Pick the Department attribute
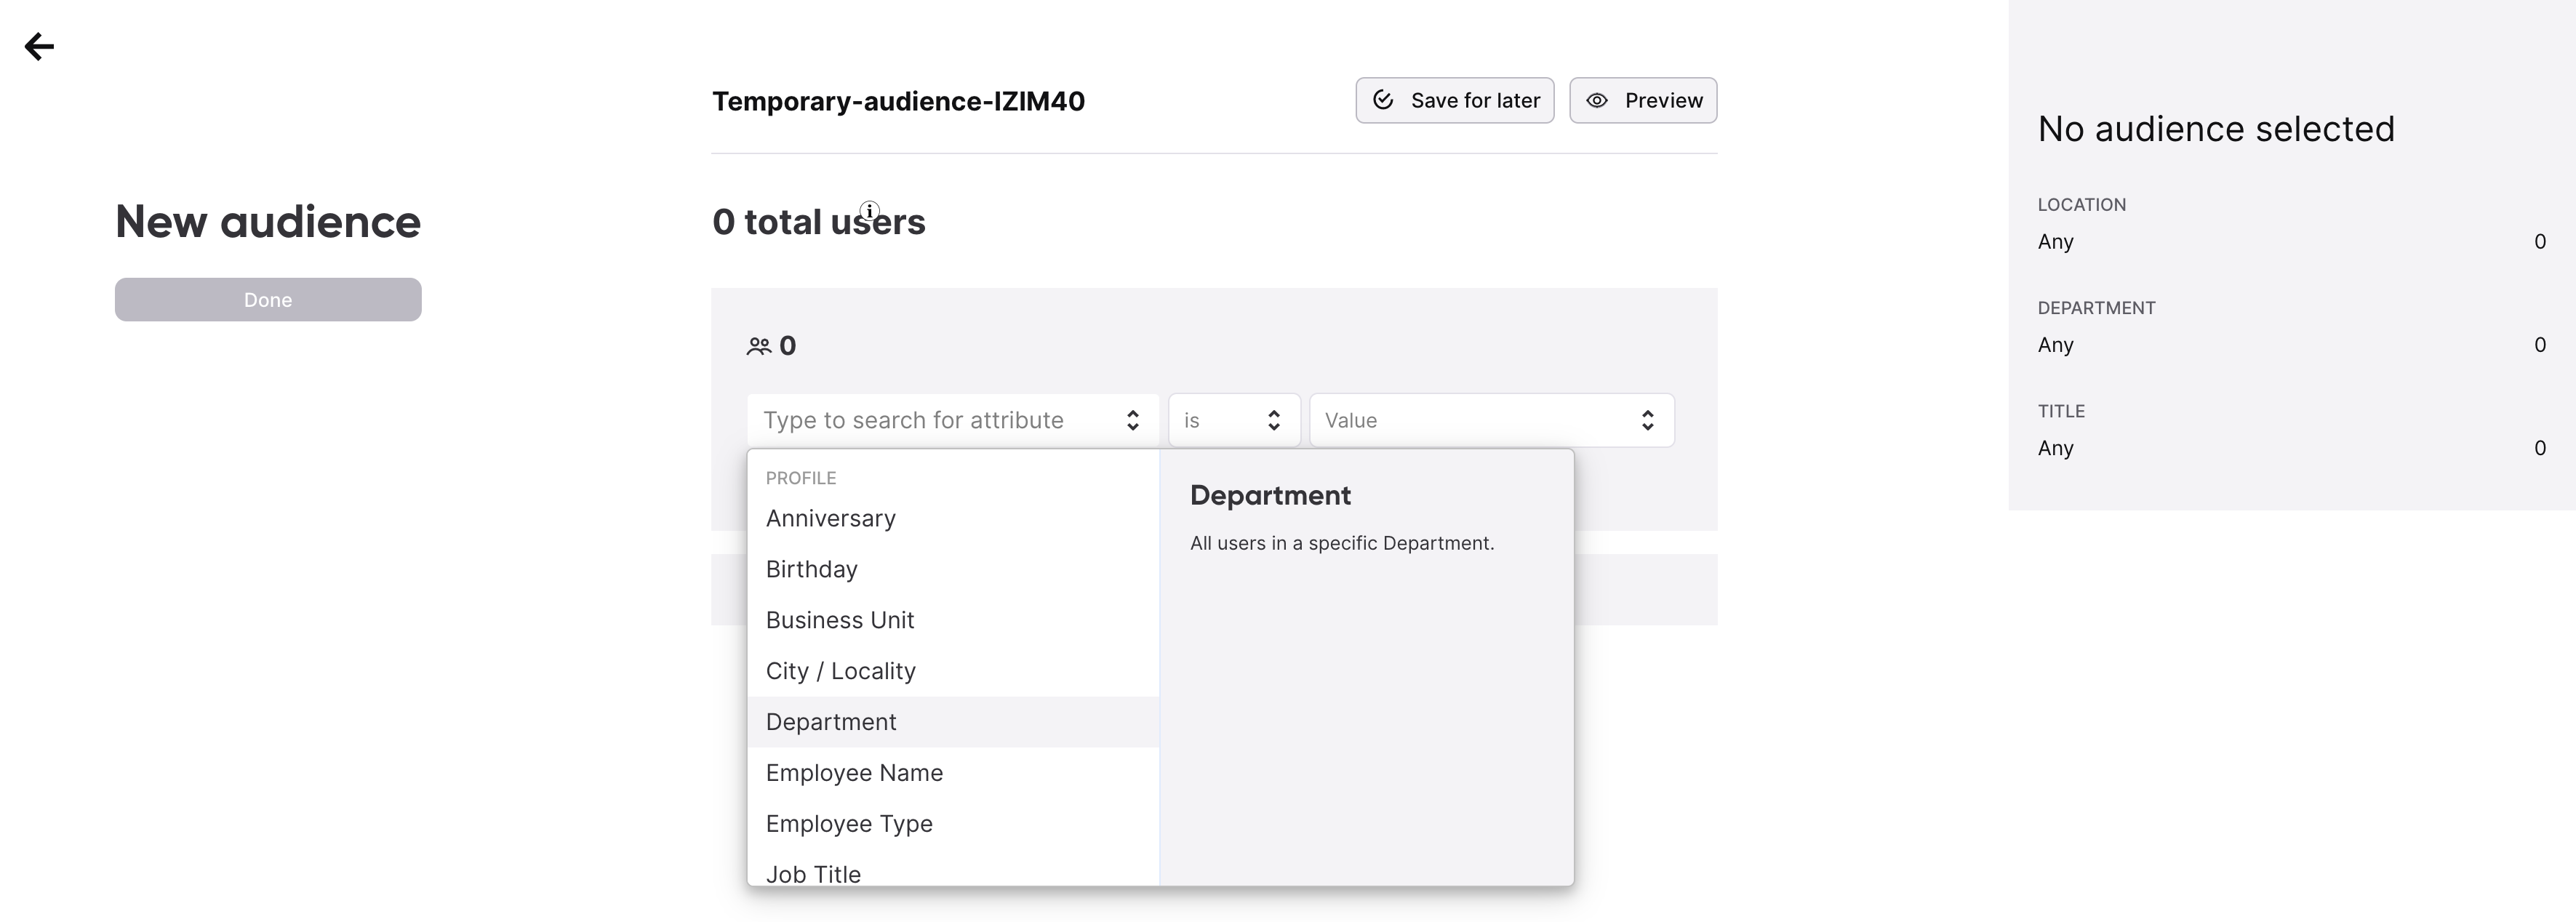The width and height of the screenshot is (2576, 922). [x=953, y=722]
